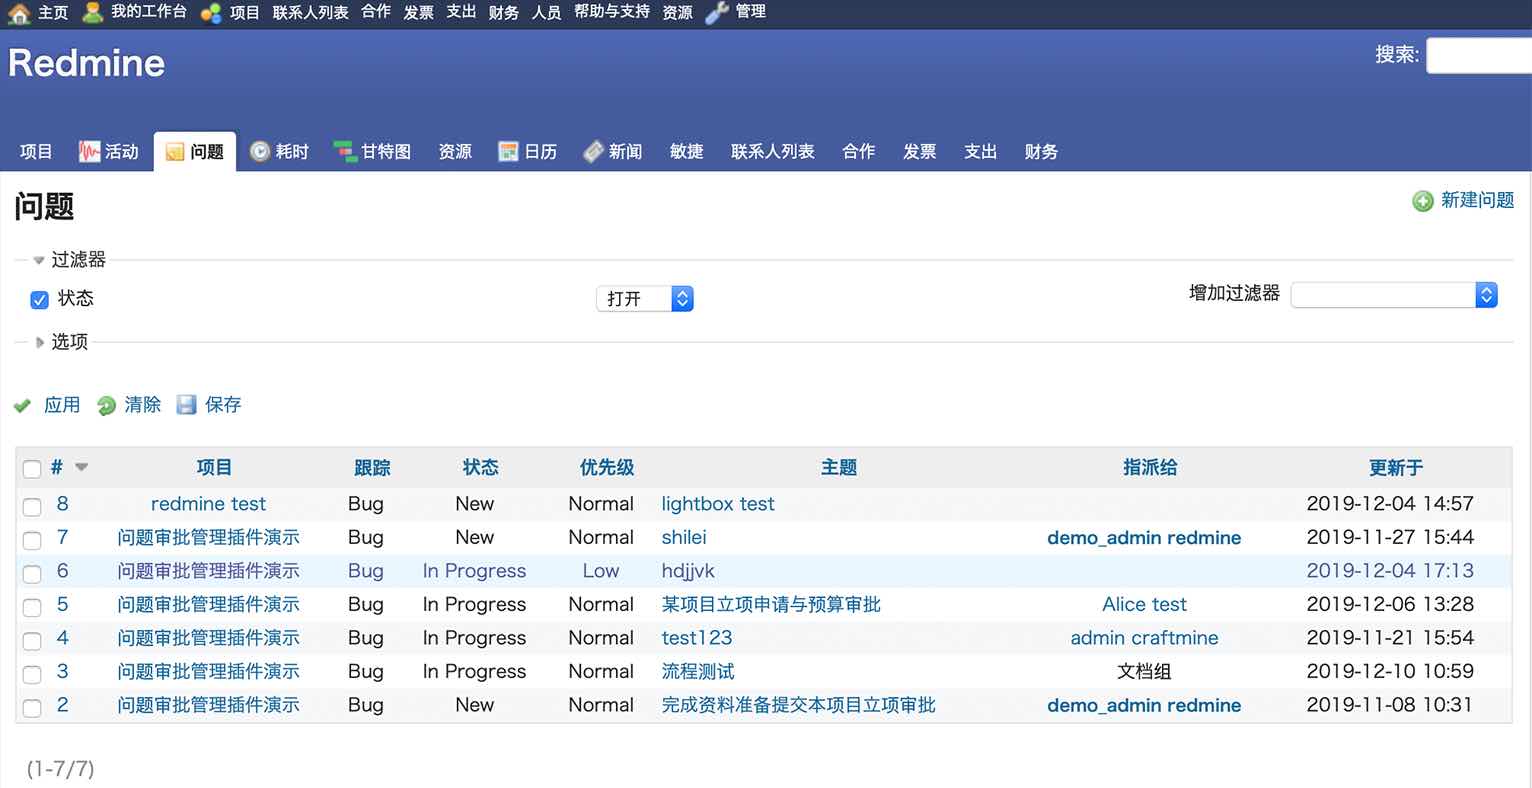Click the Low priority cell
The image size is (1532, 788).
pos(601,571)
